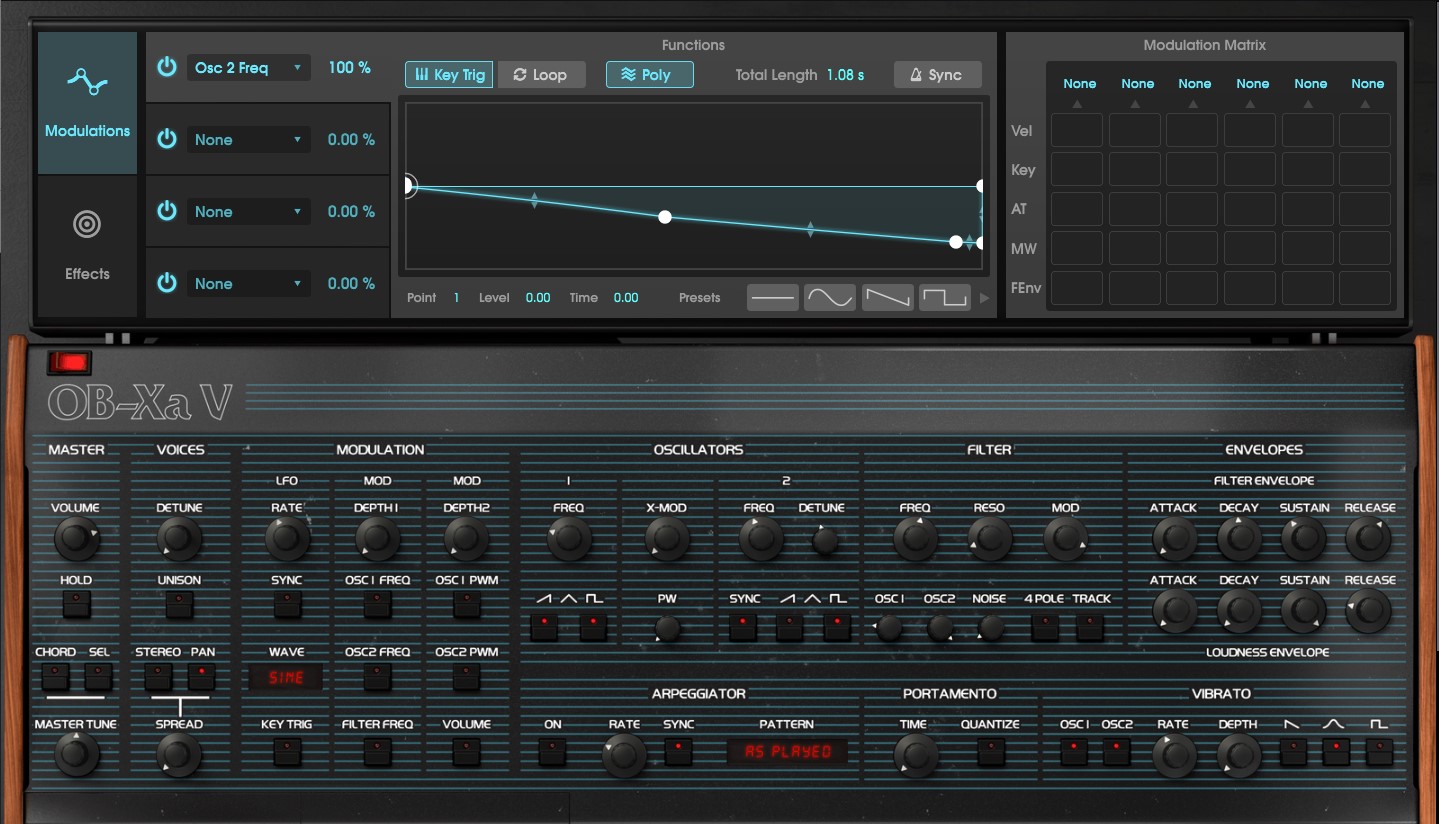Toggle the Unison button
Viewport: 1439px width, 824px height.
tap(179, 605)
